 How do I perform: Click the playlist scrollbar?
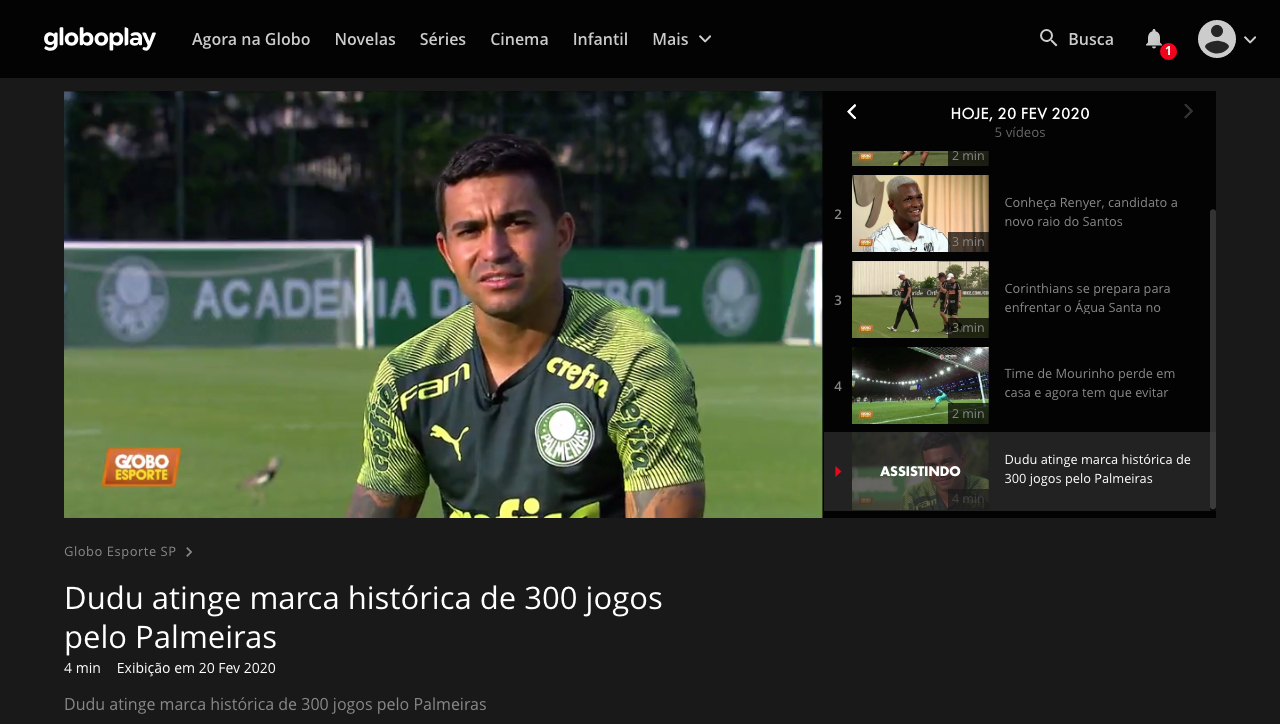tap(1213, 358)
